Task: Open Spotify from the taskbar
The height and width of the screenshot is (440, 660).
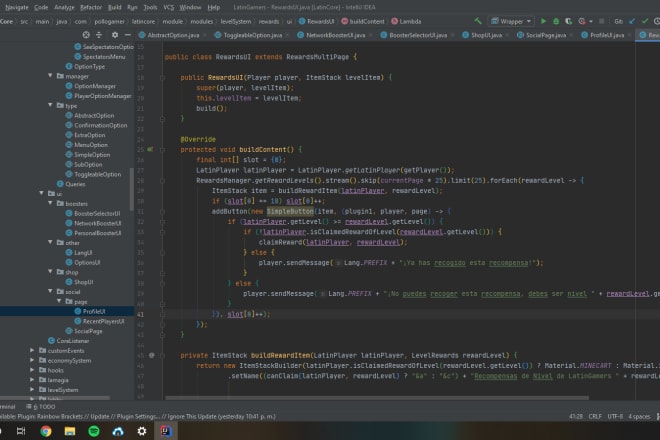Action: tap(93, 431)
